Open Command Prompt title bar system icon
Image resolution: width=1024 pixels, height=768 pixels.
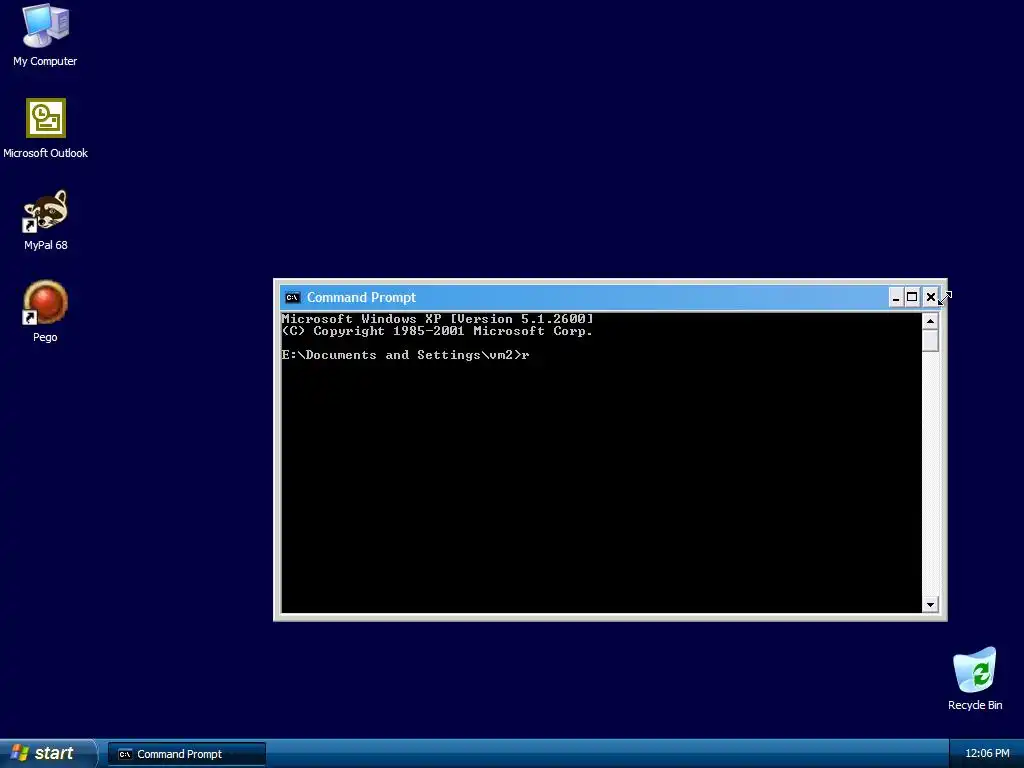tap(293, 298)
